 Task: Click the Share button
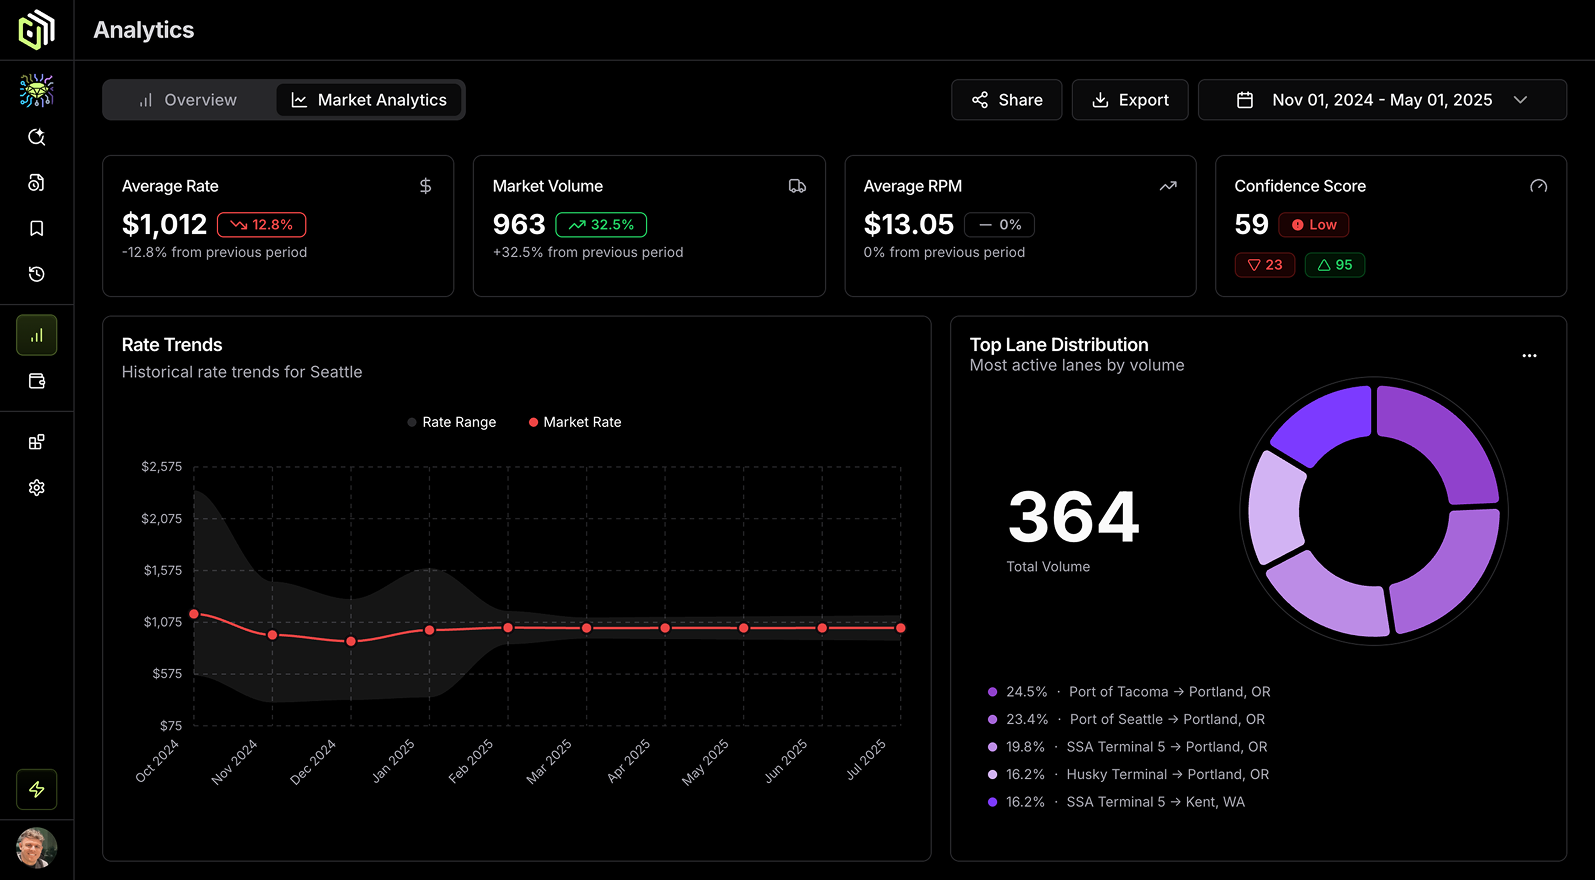(1006, 100)
